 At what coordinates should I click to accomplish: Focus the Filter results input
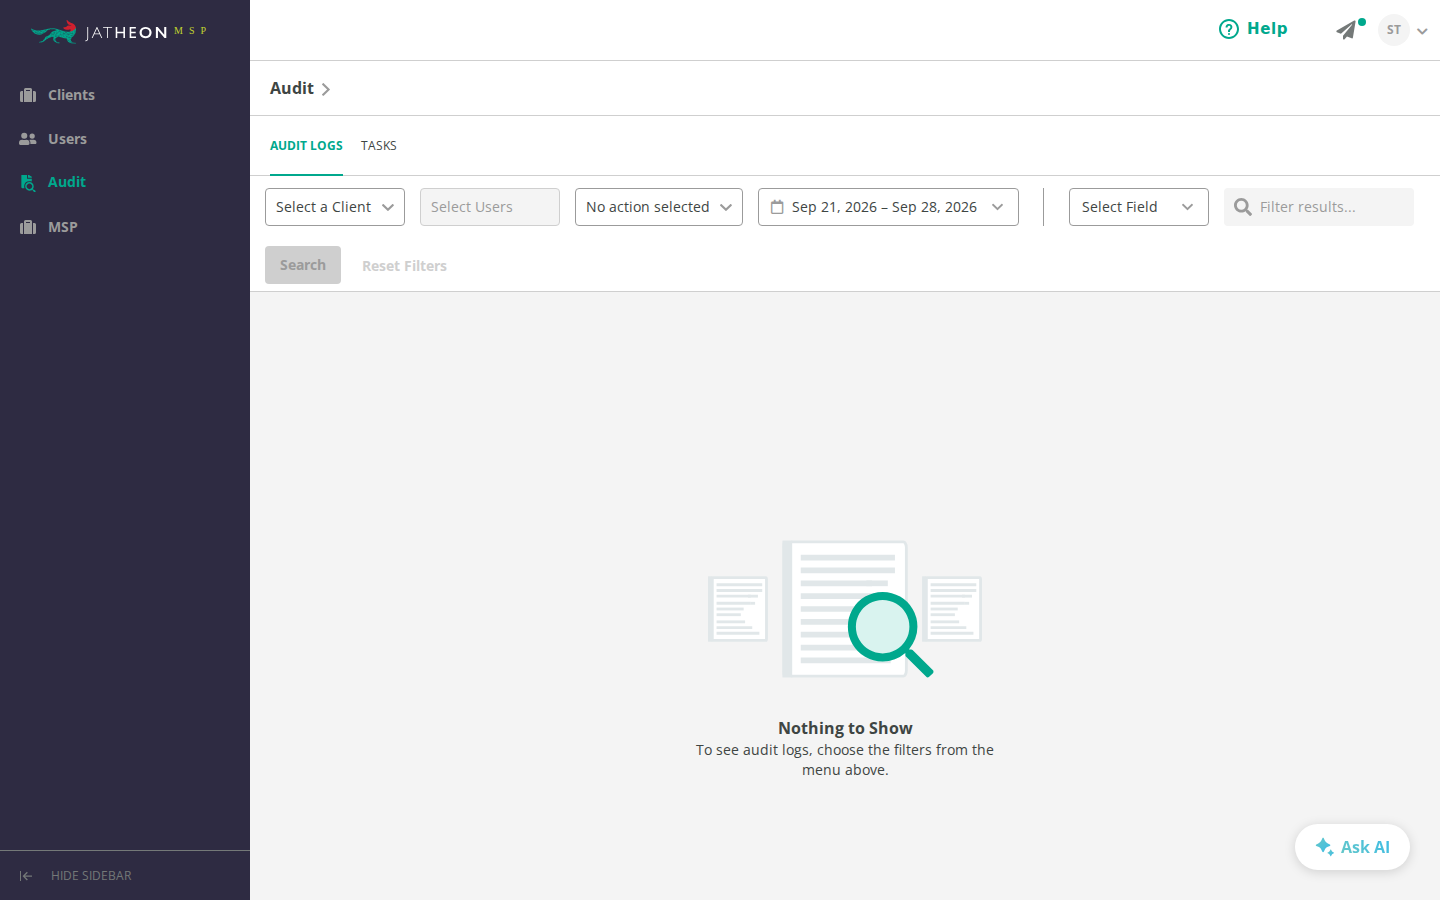(x=1319, y=207)
